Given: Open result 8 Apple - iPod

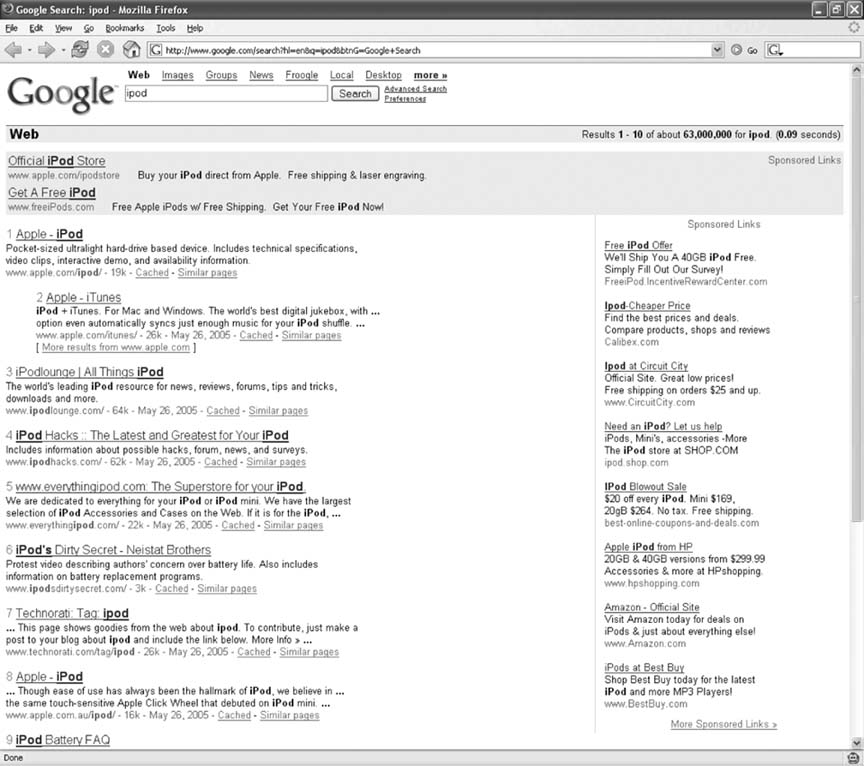Looking at the screenshot, I should 49,677.
